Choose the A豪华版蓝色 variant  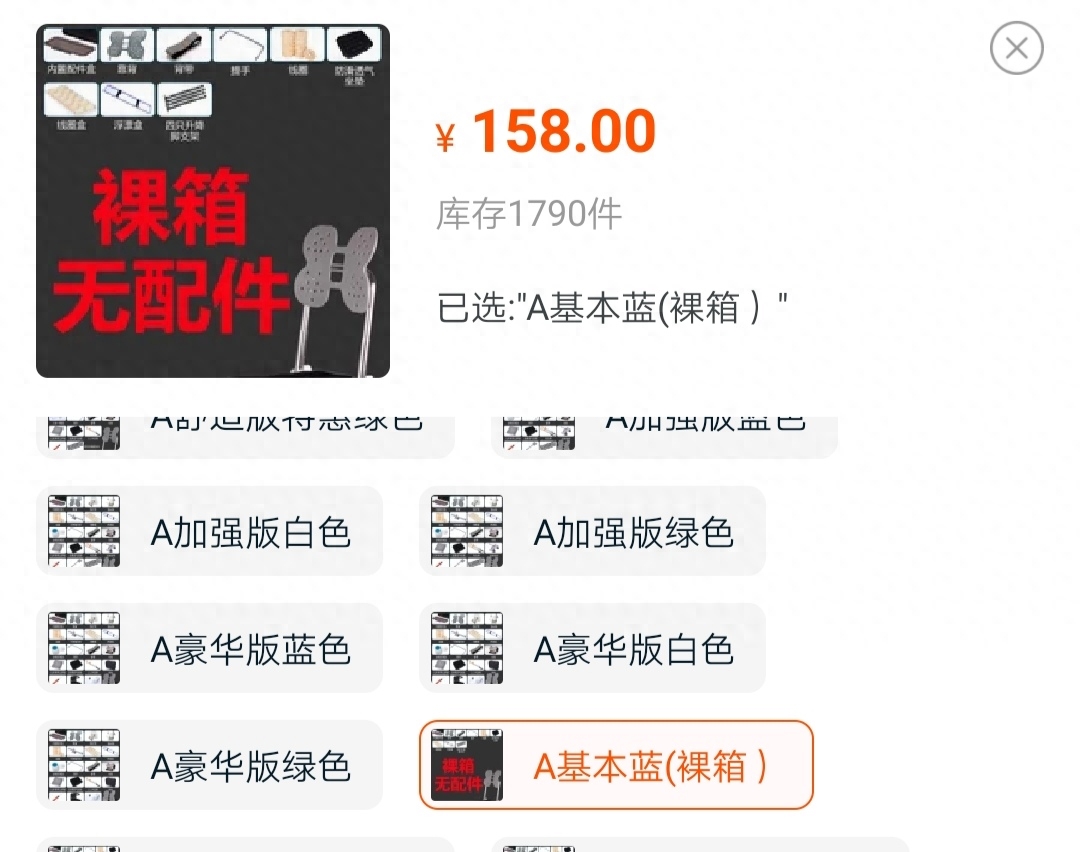click(209, 648)
